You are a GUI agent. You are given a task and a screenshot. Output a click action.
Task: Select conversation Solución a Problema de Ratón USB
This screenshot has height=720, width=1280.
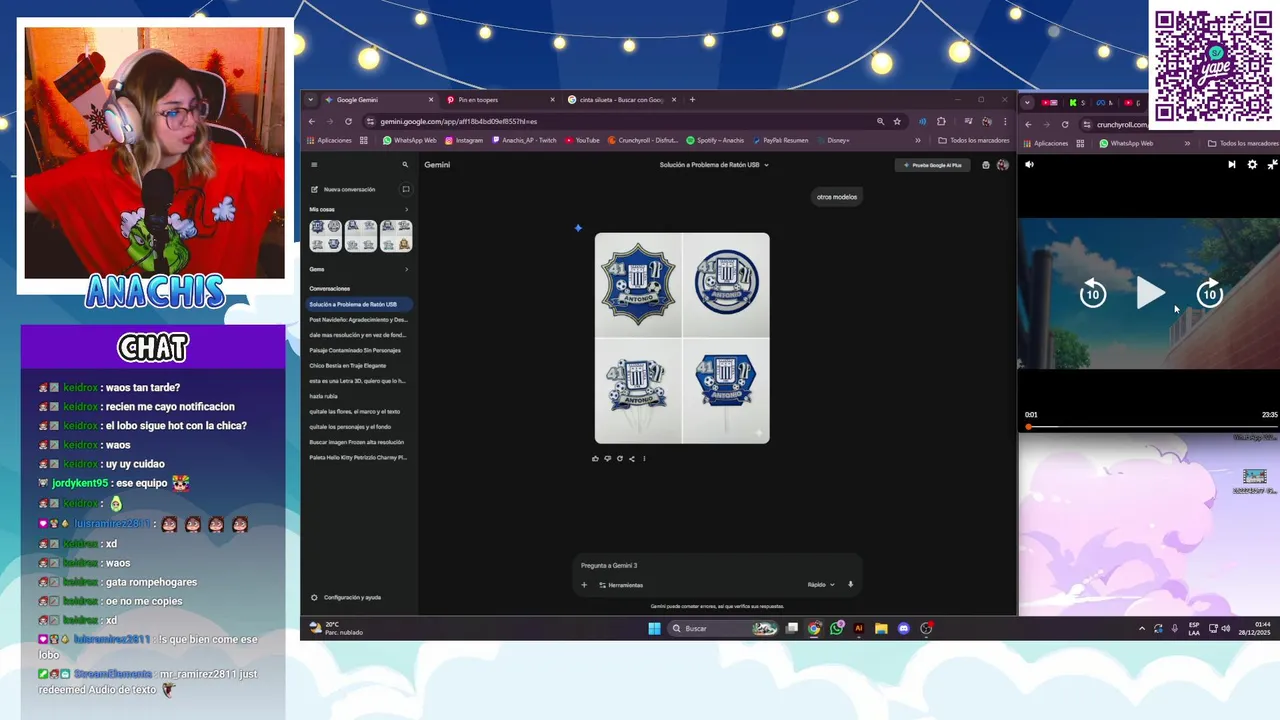pos(359,304)
